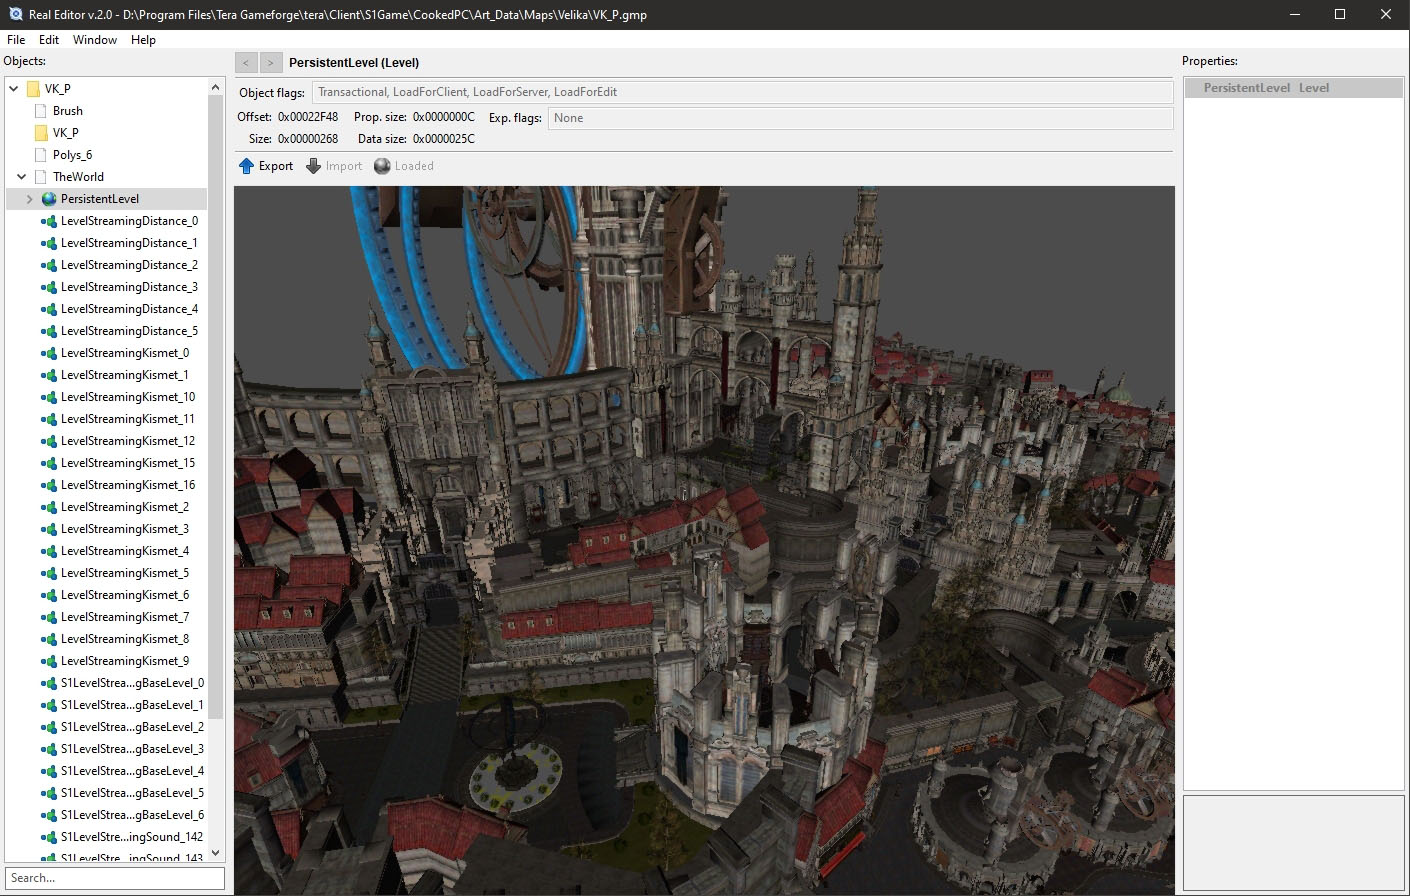Viewport: 1410px width, 896px height.
Task: Open the Edit menu
Action: tap(49, 40)
